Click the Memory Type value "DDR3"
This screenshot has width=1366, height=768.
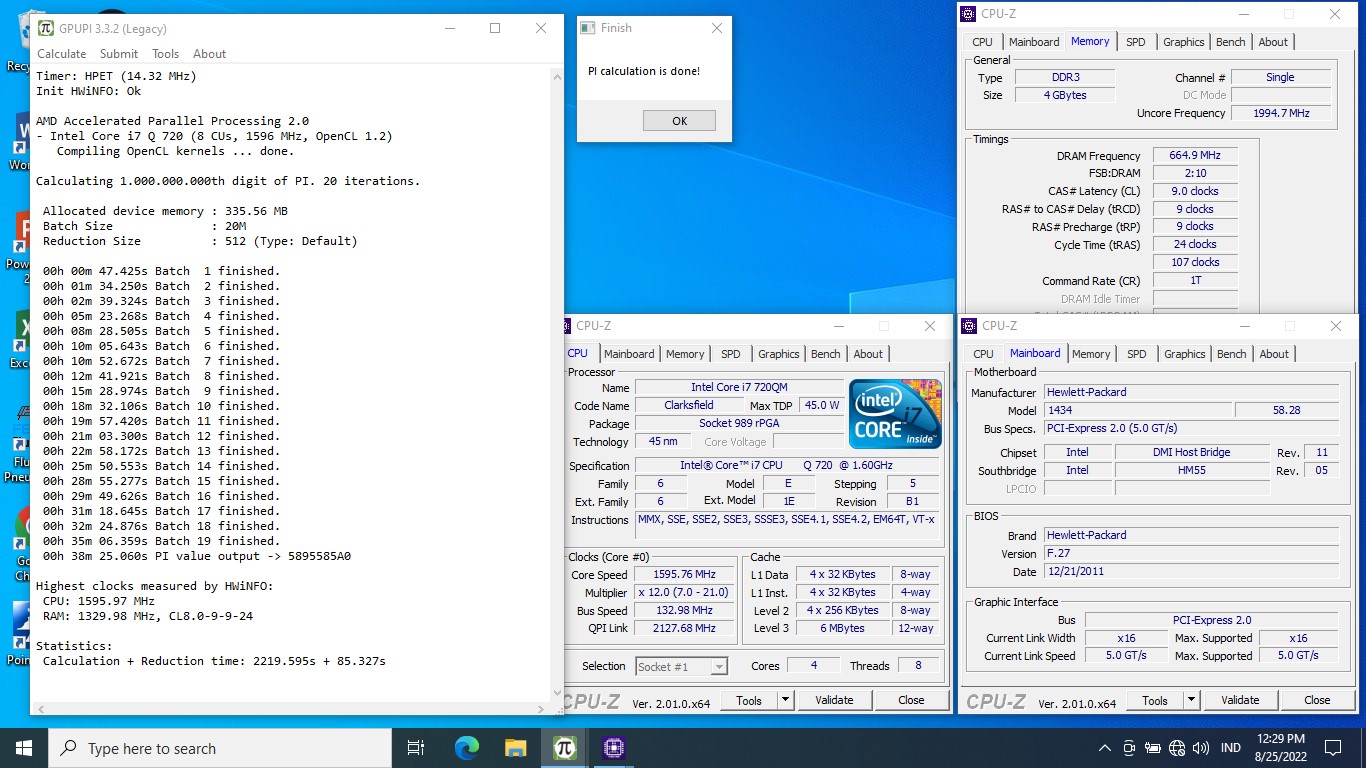pos(1065,78)
